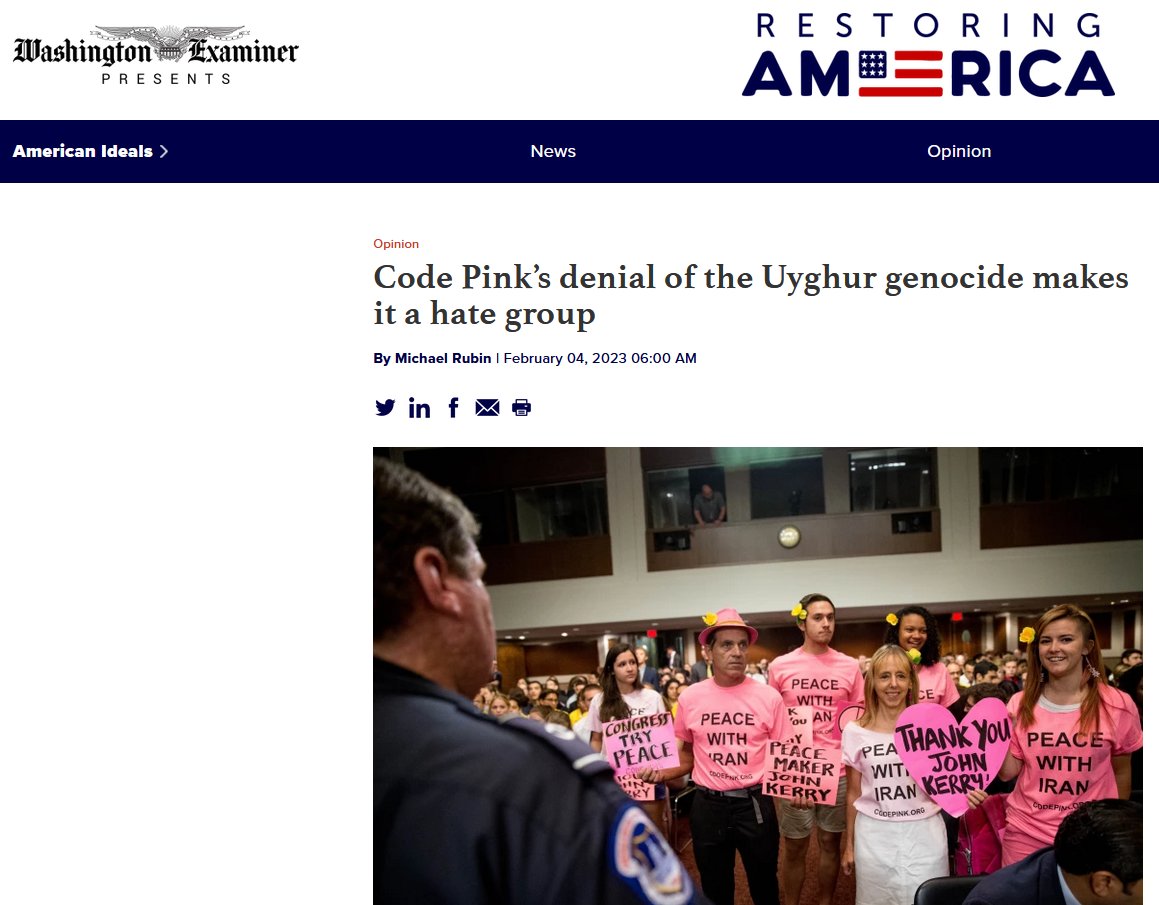Open the red Opinion category label
Image resolution: width=1159 pixels, height=905 pixels.
396,244
